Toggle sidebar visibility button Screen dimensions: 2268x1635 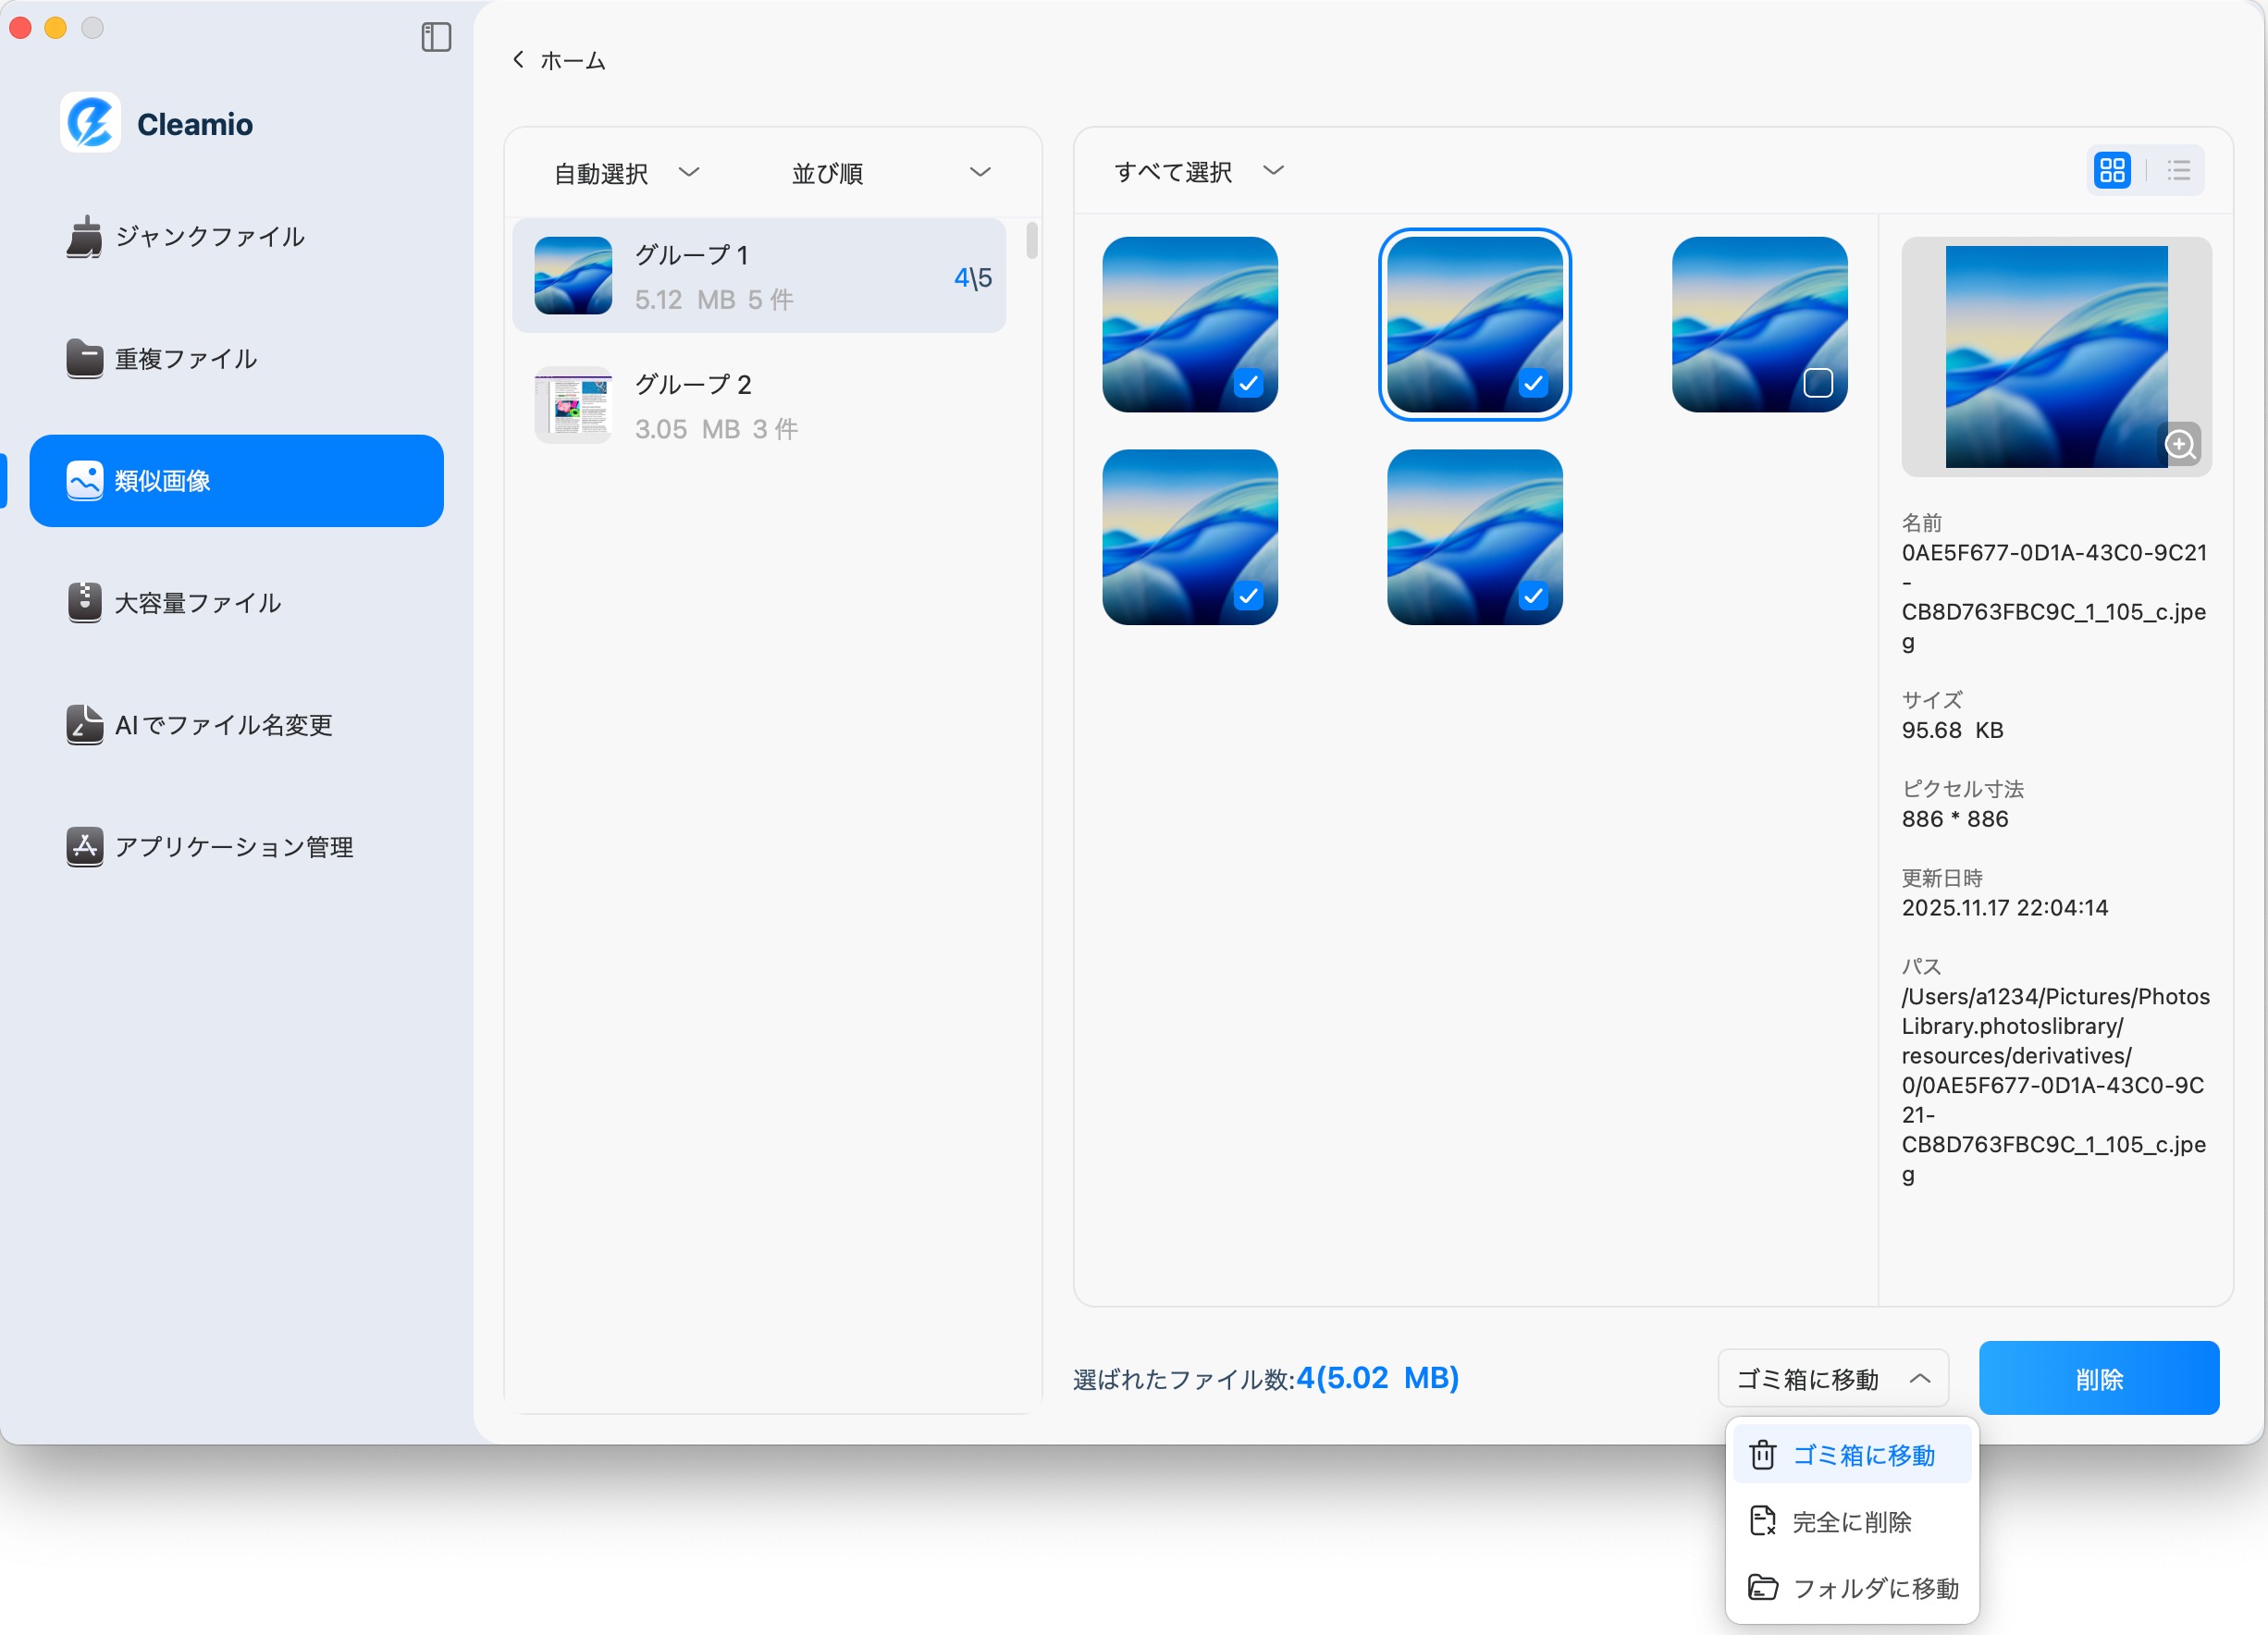click(435, 37)
